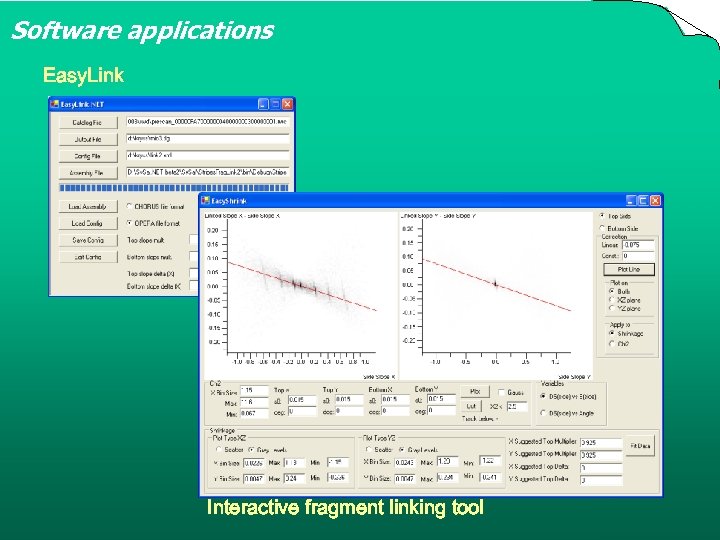720x540 pixels.
Task: Minimize the EasyLink.NET window
Action: [x=263, y=104]
